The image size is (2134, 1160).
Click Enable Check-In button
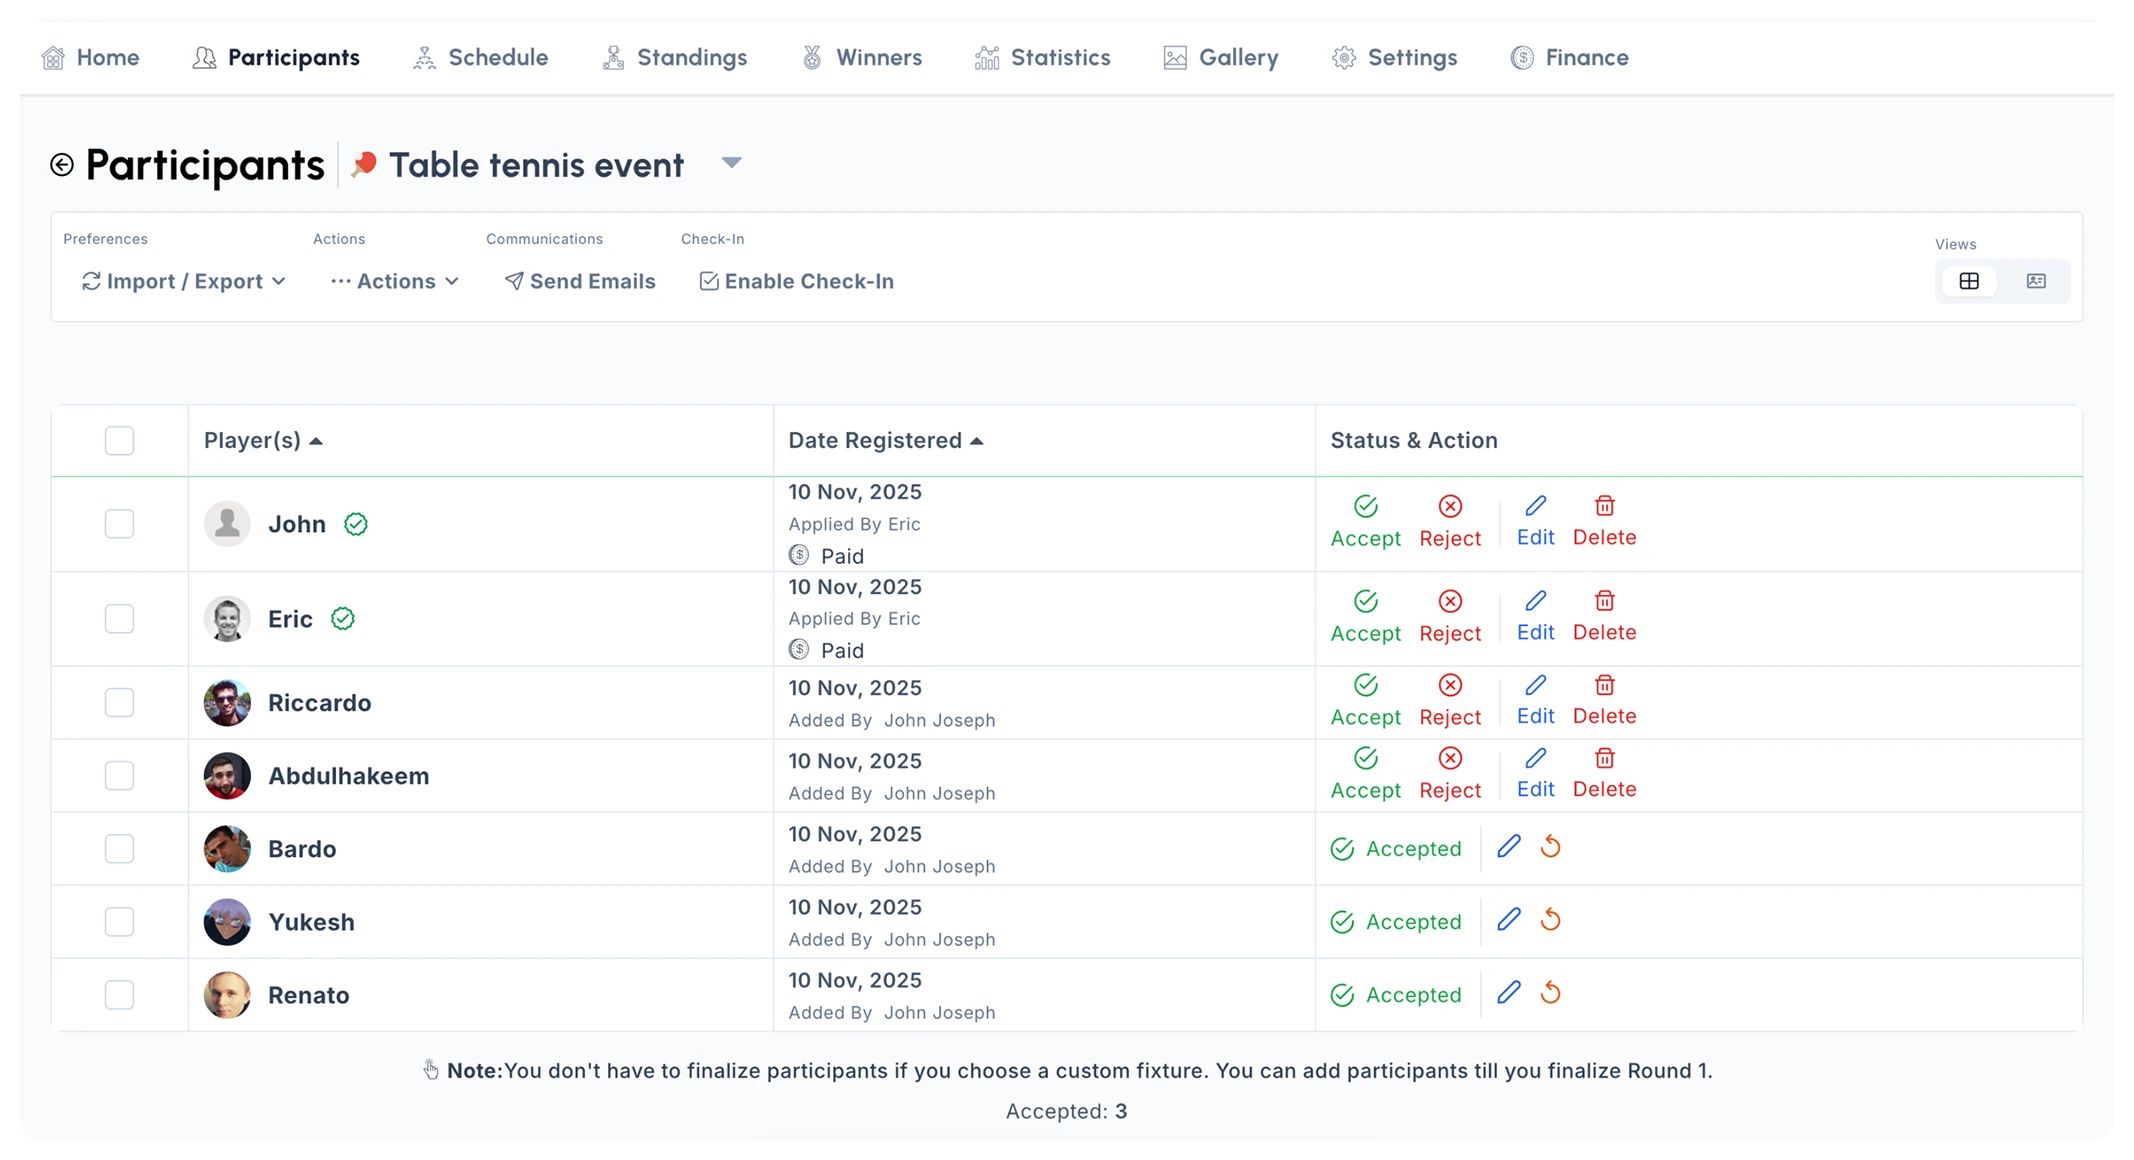coord(796,282)
